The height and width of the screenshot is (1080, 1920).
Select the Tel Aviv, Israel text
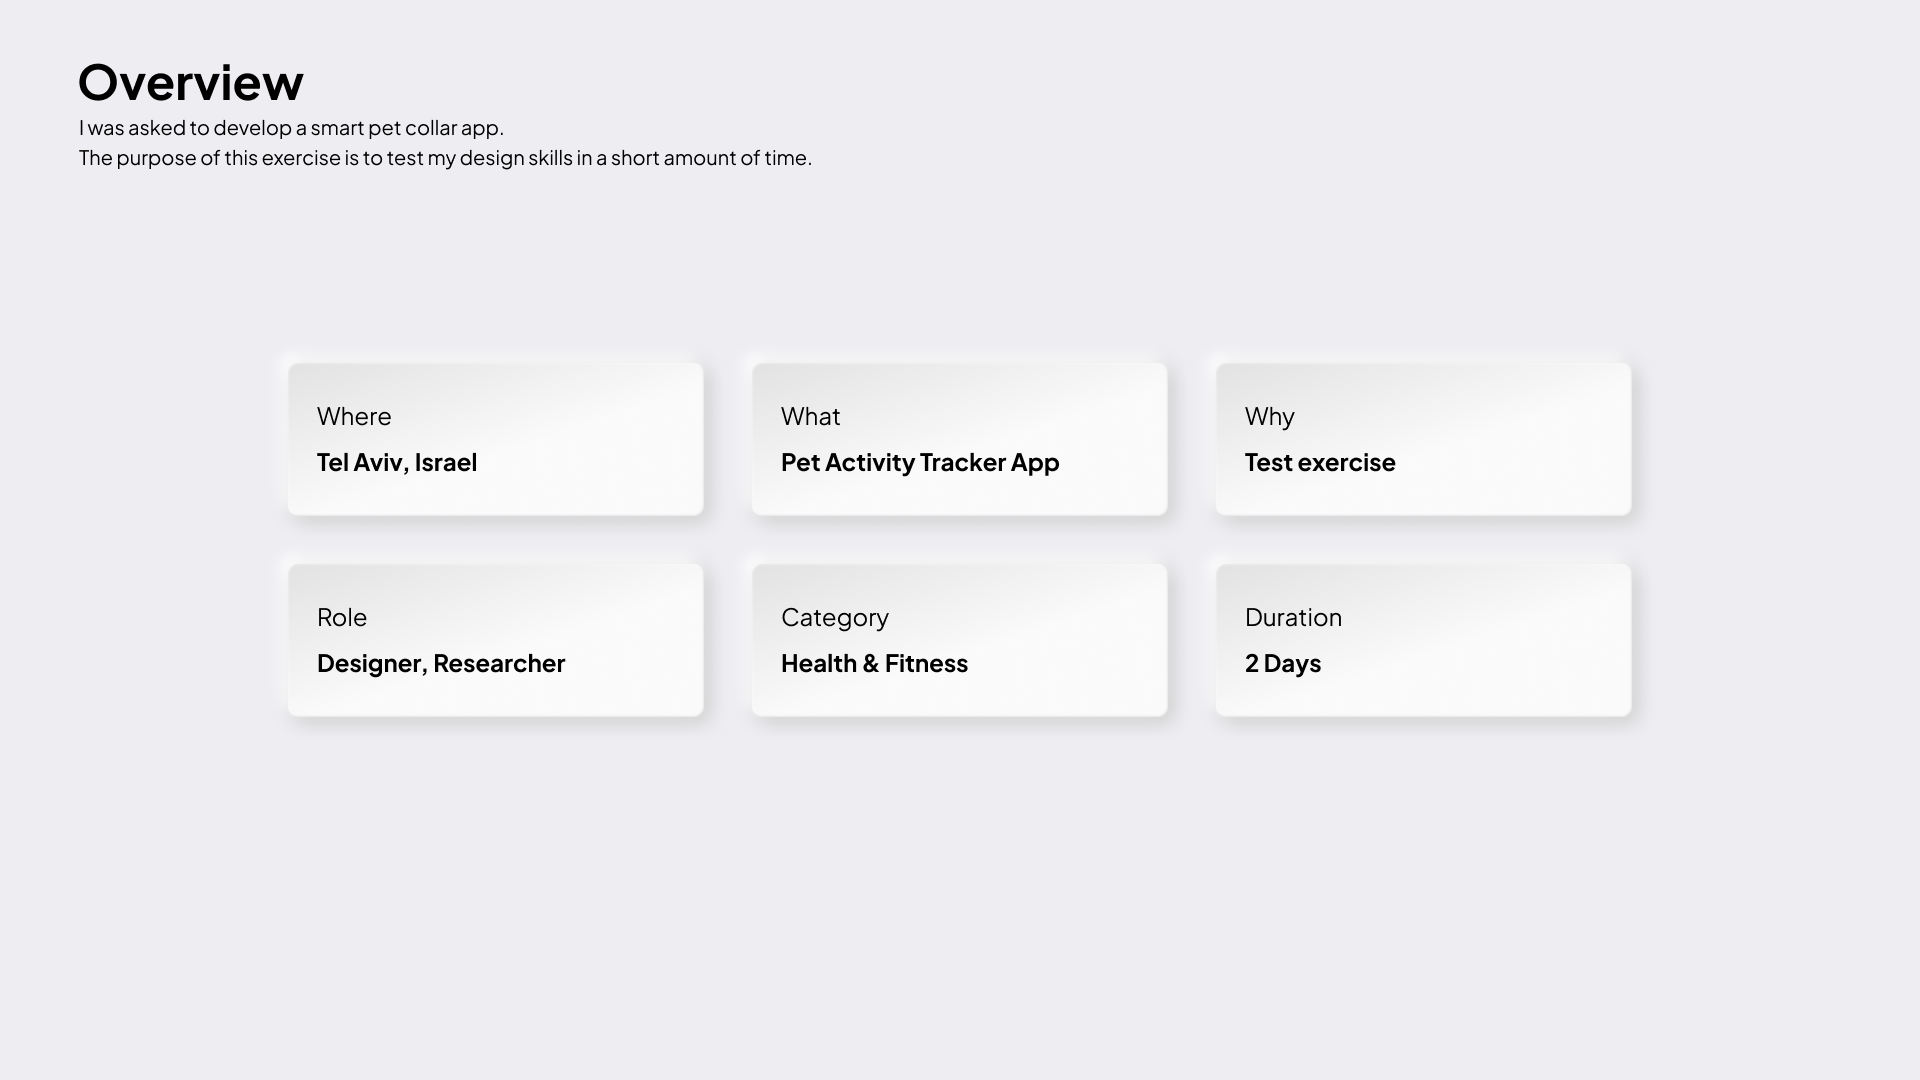[397, 462]
